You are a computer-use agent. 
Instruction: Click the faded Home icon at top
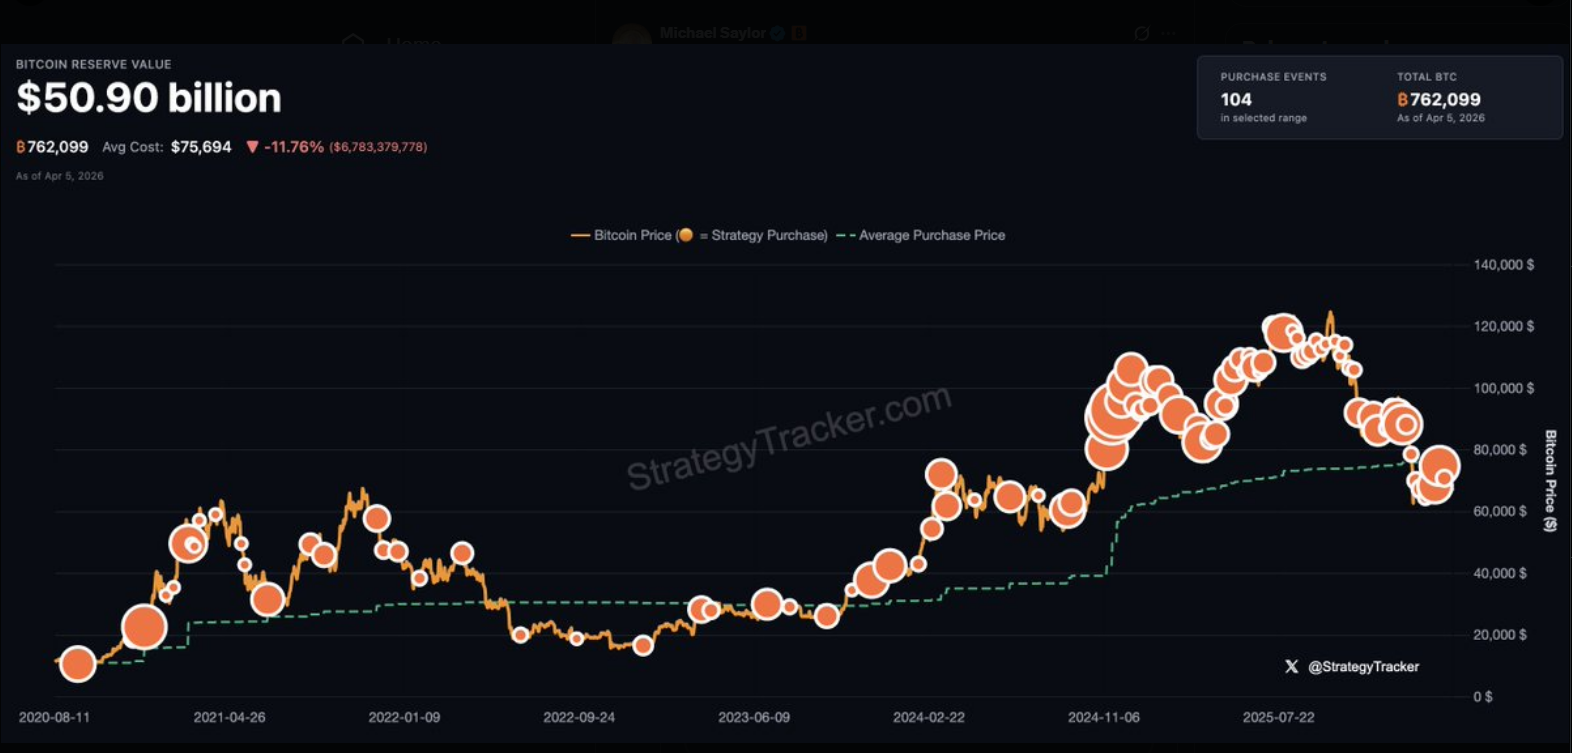tap(352, 42)
